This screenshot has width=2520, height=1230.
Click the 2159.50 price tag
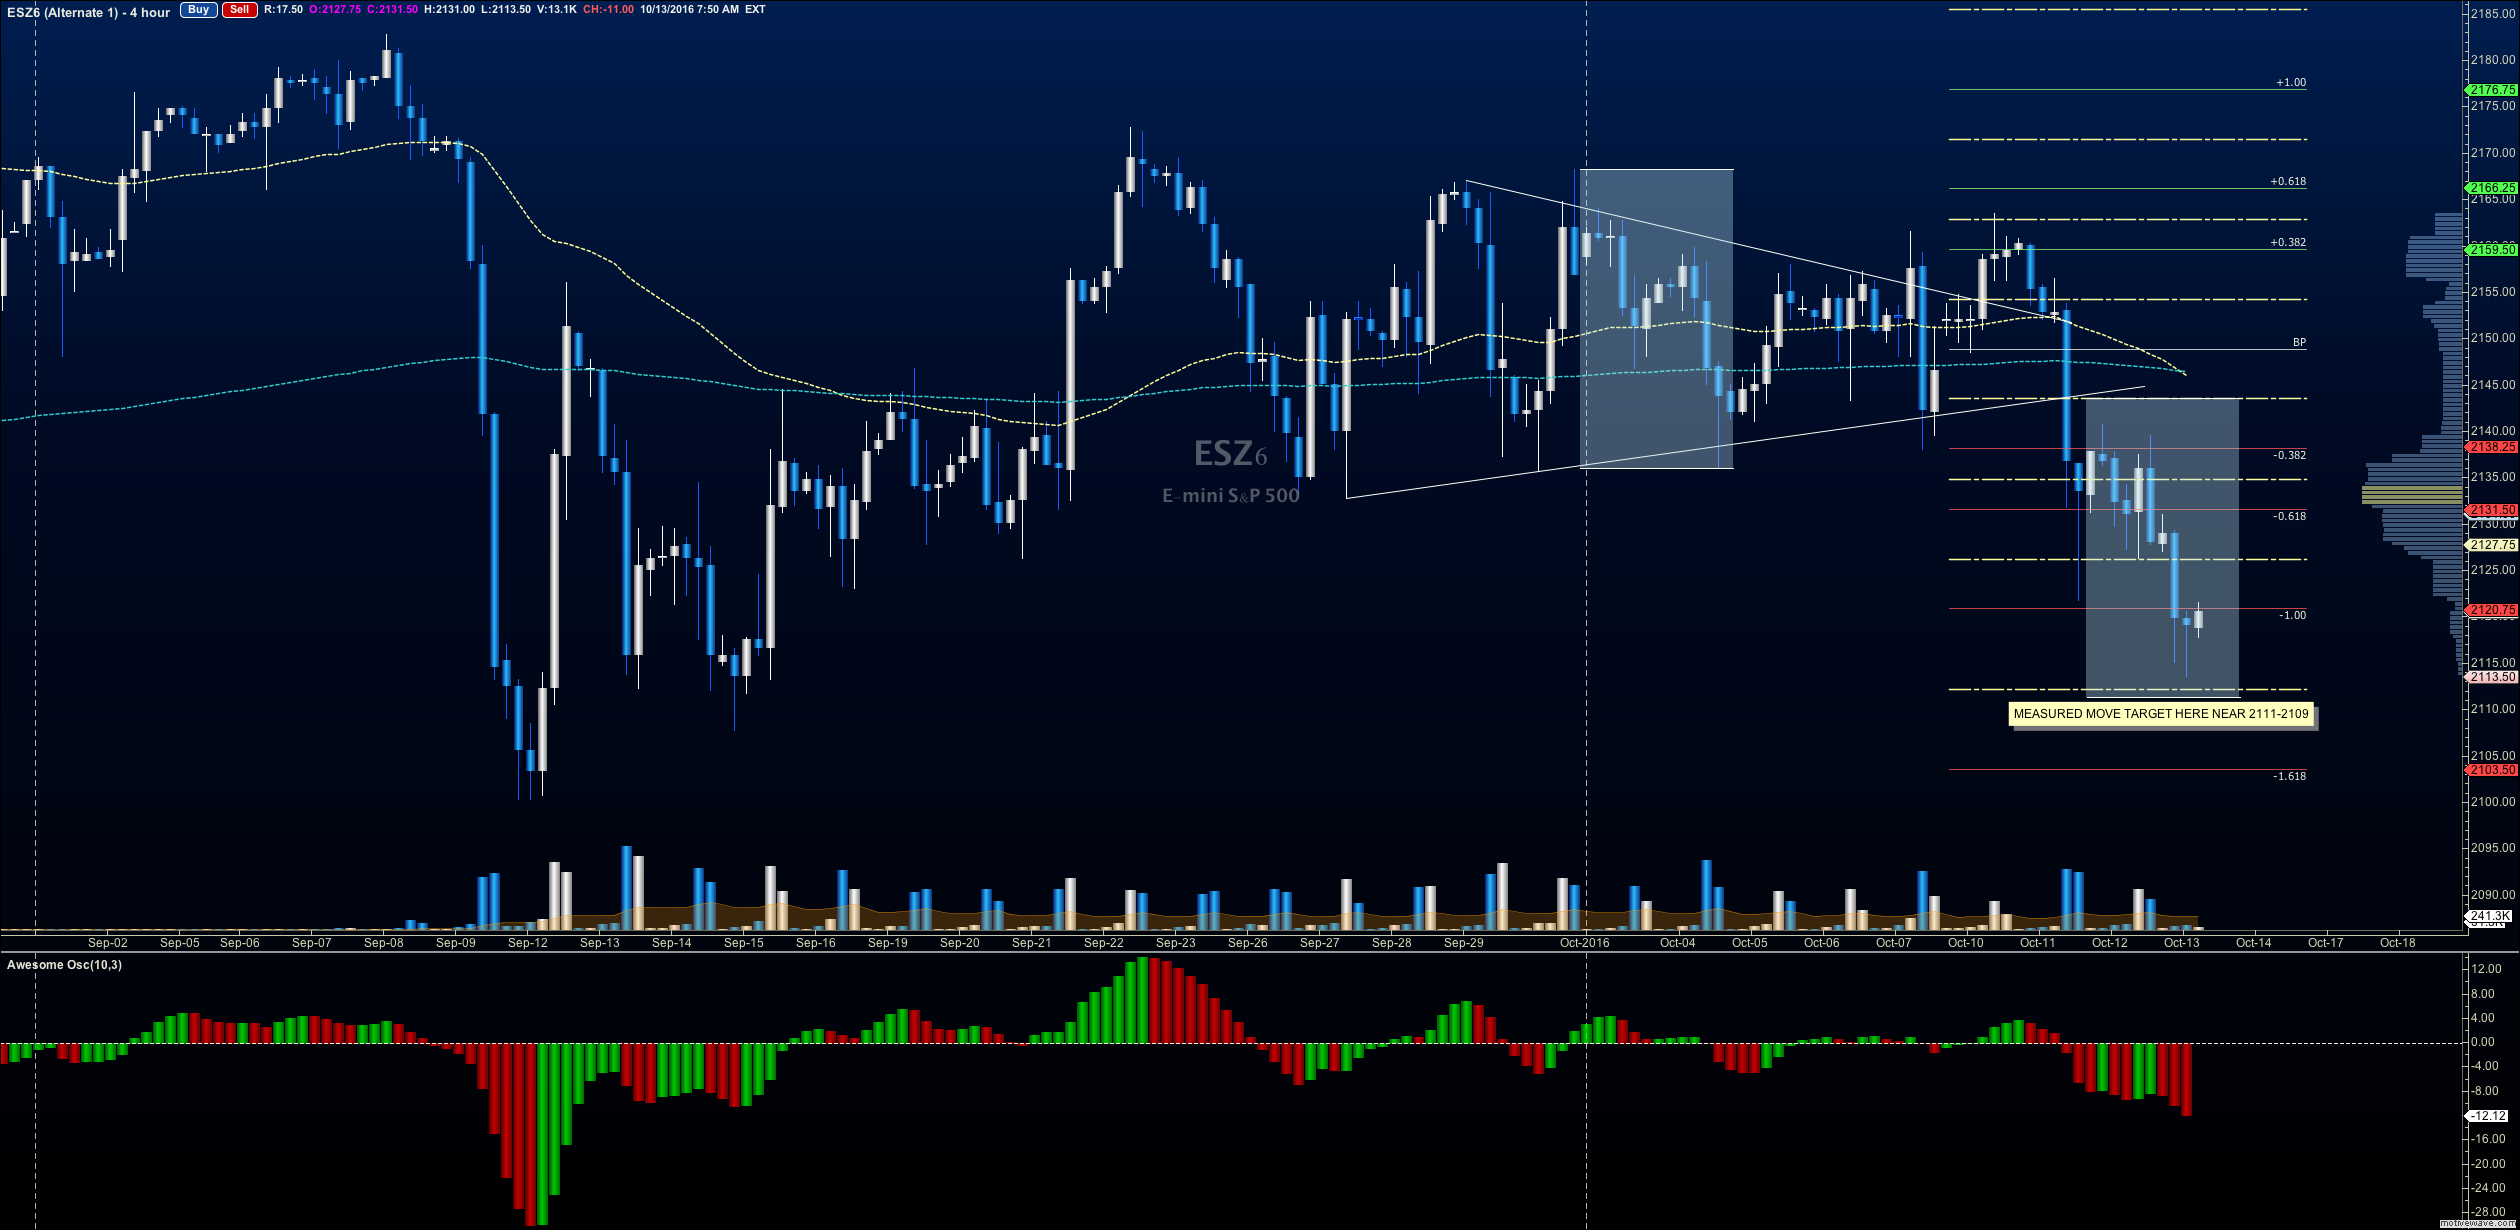tap(2491, 250)
